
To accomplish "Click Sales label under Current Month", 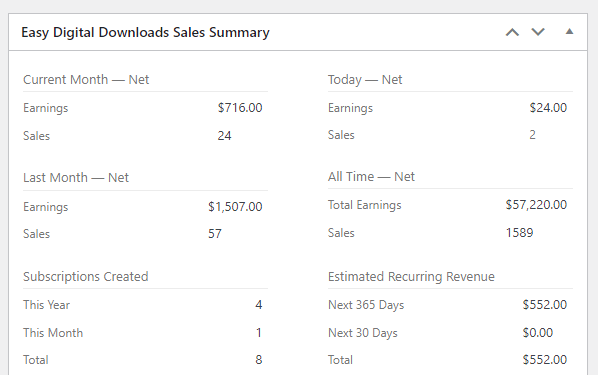I will [36, 136].
